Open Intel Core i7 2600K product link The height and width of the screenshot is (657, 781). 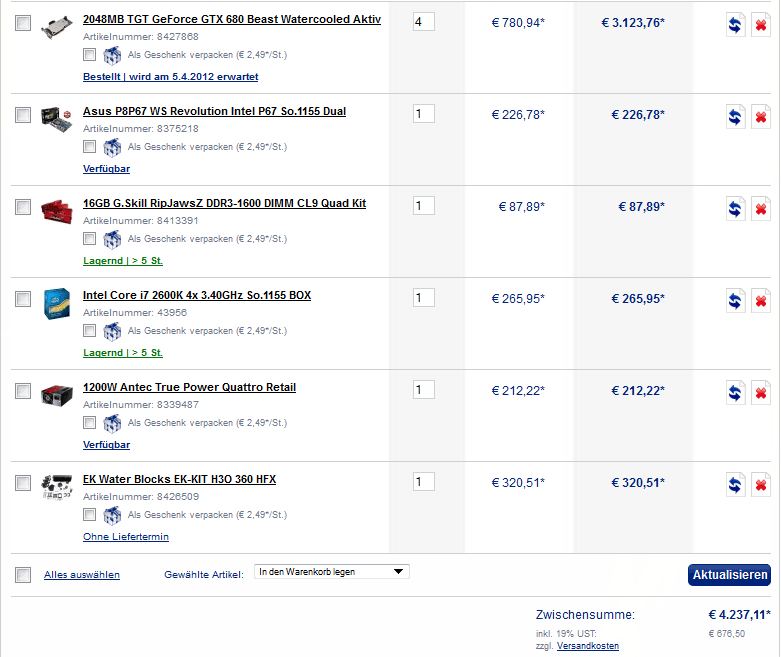[x=197, y=295]
